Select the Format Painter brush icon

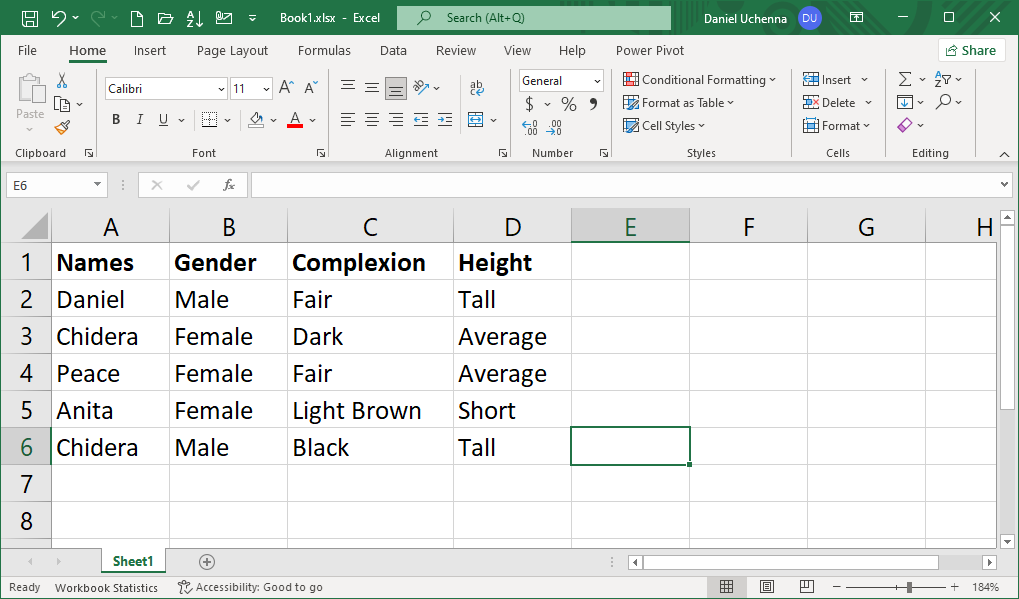tap(62, 127)
